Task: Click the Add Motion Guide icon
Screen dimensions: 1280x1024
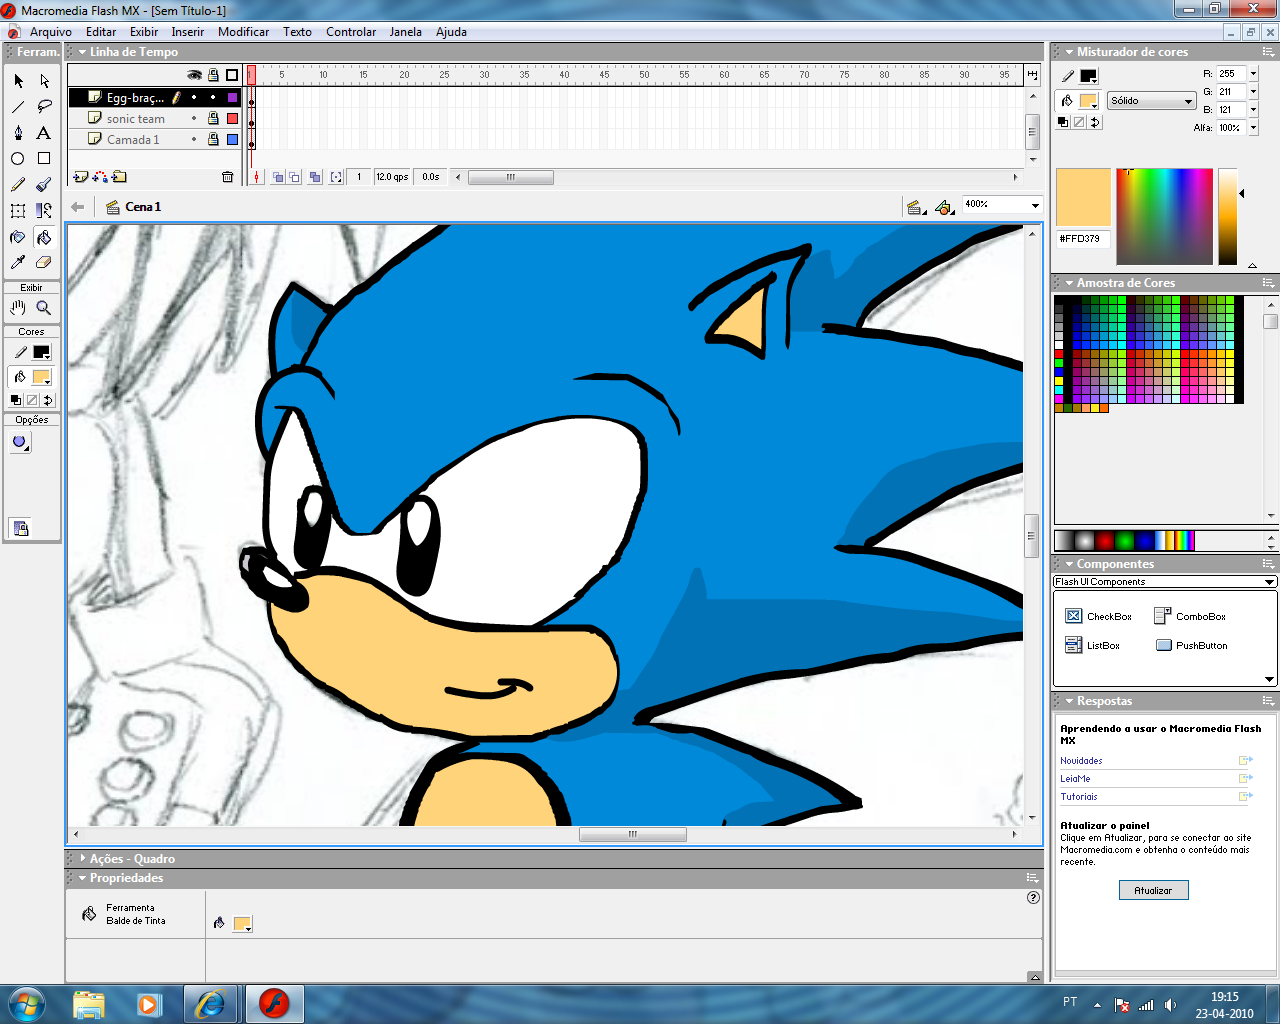Action: click(100, 177)
